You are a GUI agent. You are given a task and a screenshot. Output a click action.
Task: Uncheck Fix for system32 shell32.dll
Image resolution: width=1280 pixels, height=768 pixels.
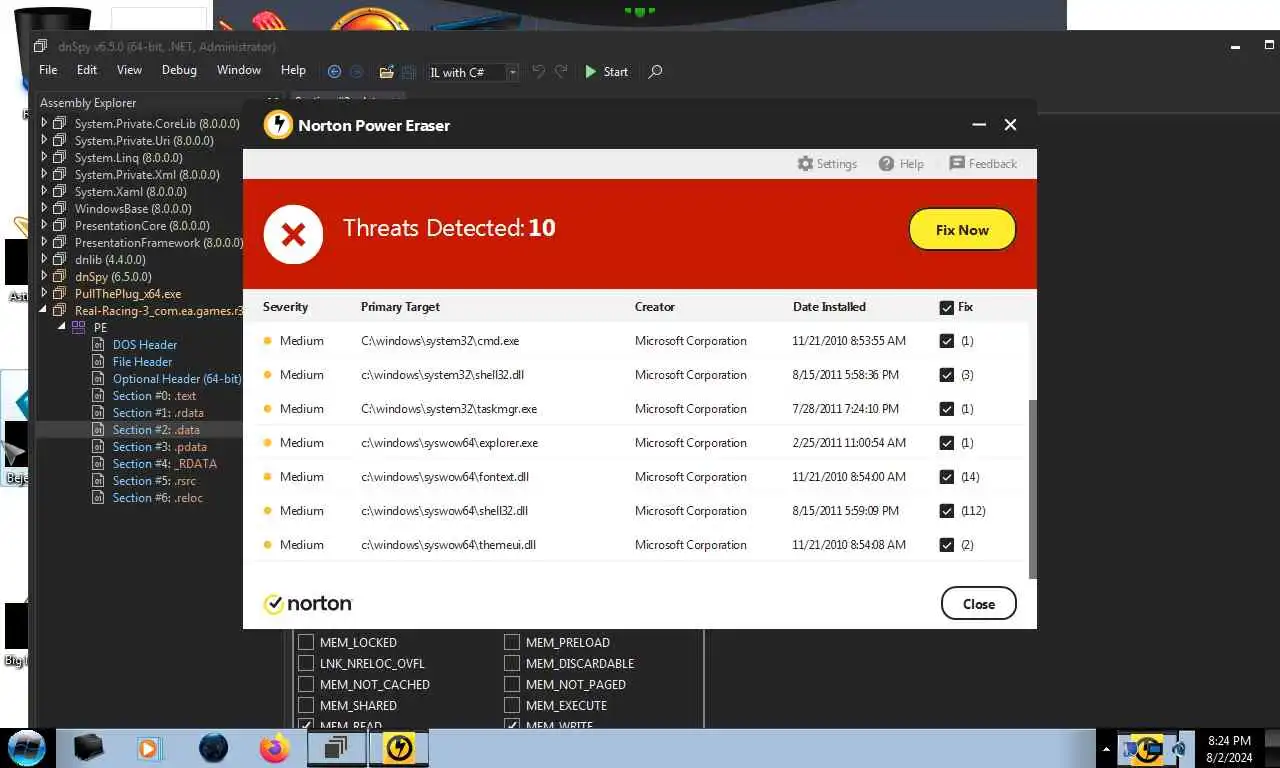[x=947, y=375]
